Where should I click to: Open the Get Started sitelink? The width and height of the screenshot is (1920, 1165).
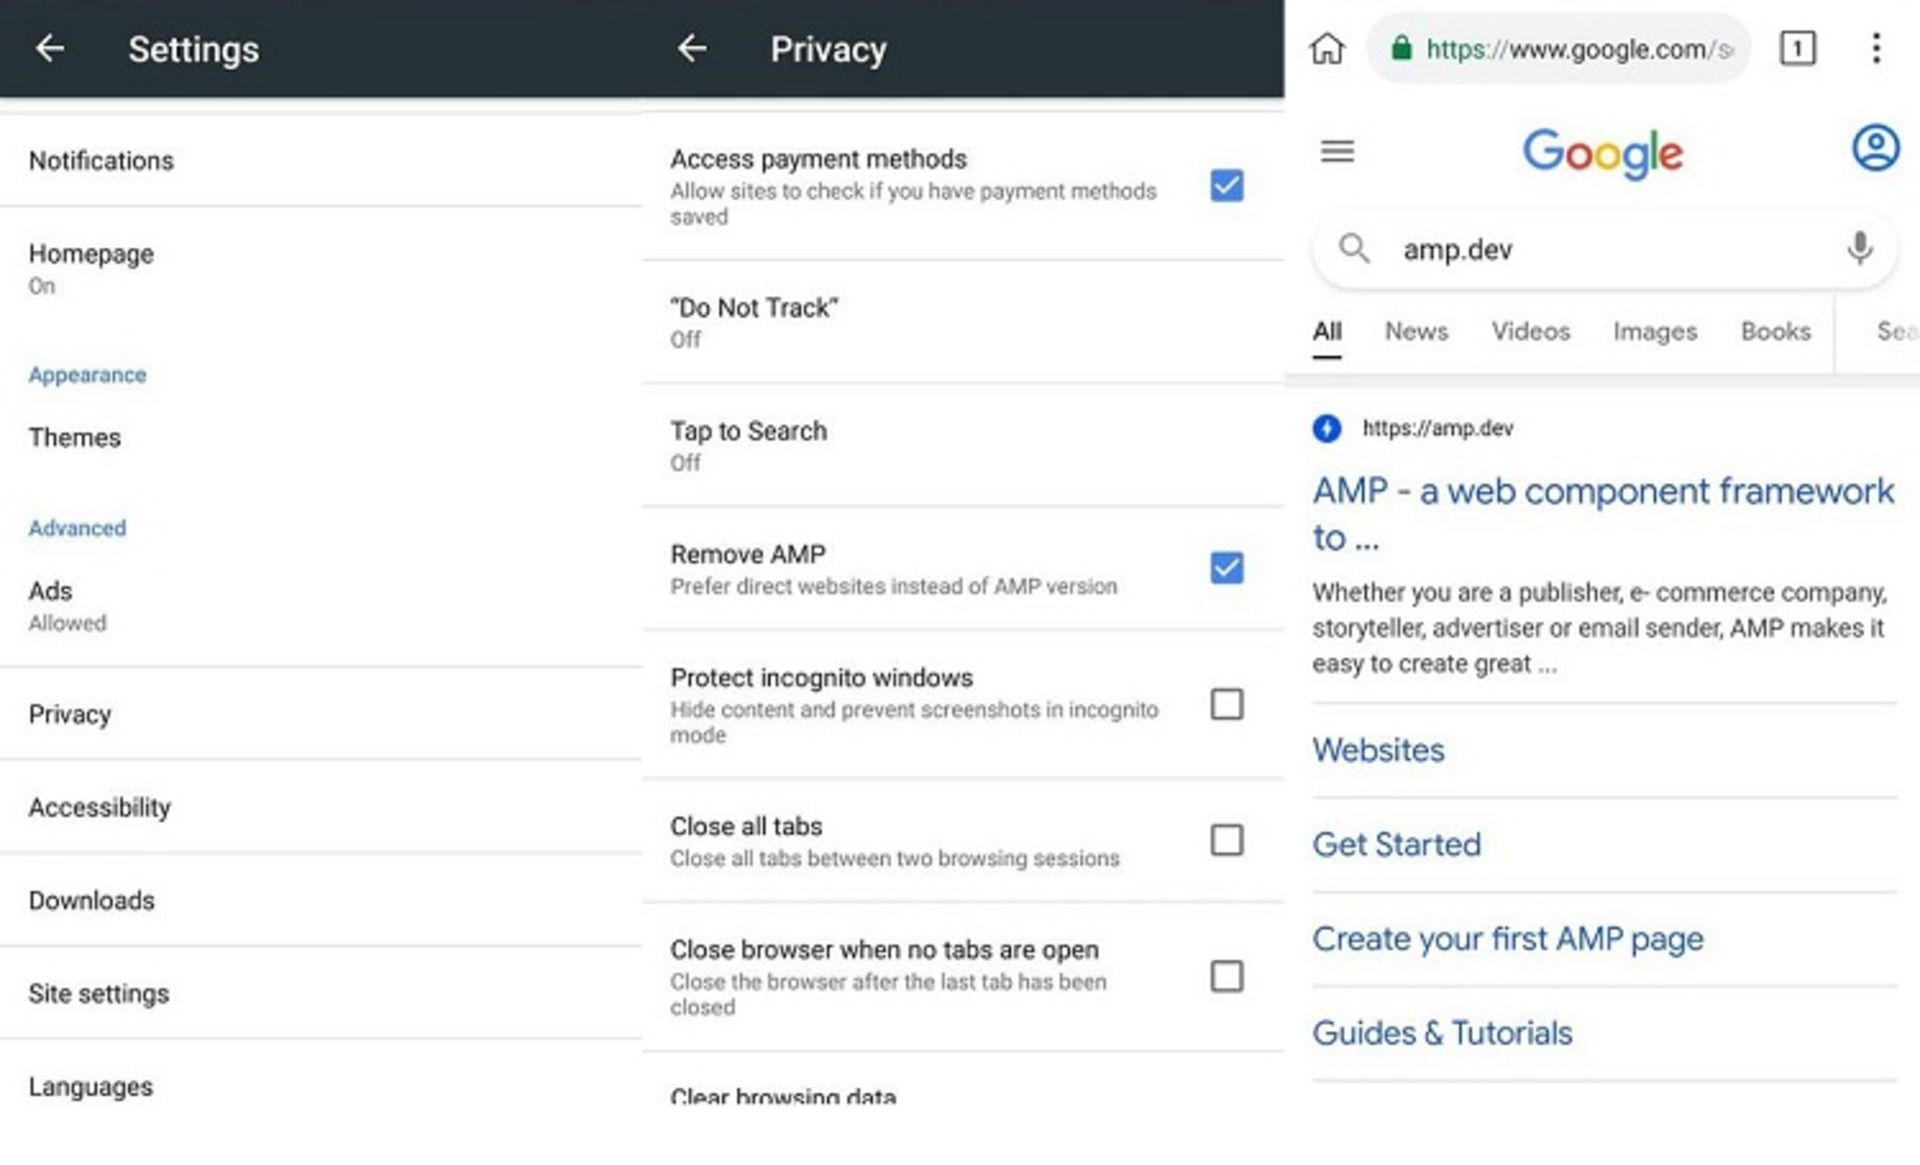(1396, 844)
